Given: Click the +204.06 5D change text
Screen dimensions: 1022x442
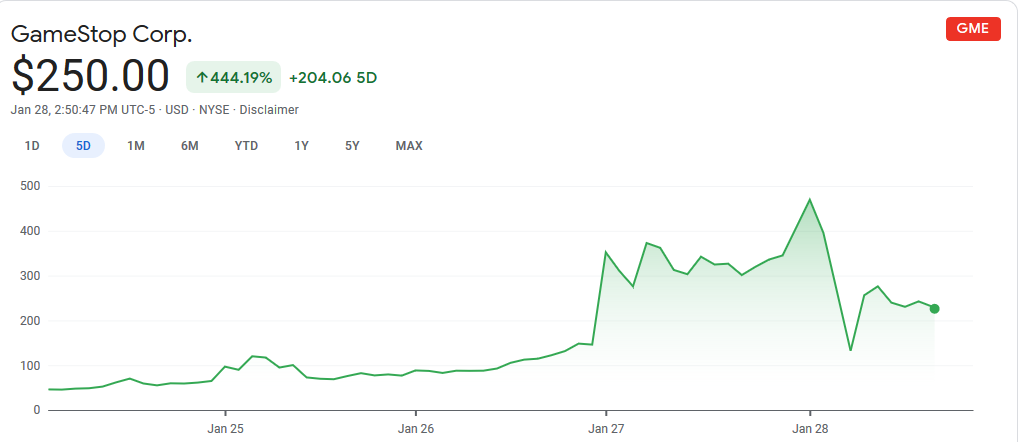Looking at the screenshot, I should (333, 78).
